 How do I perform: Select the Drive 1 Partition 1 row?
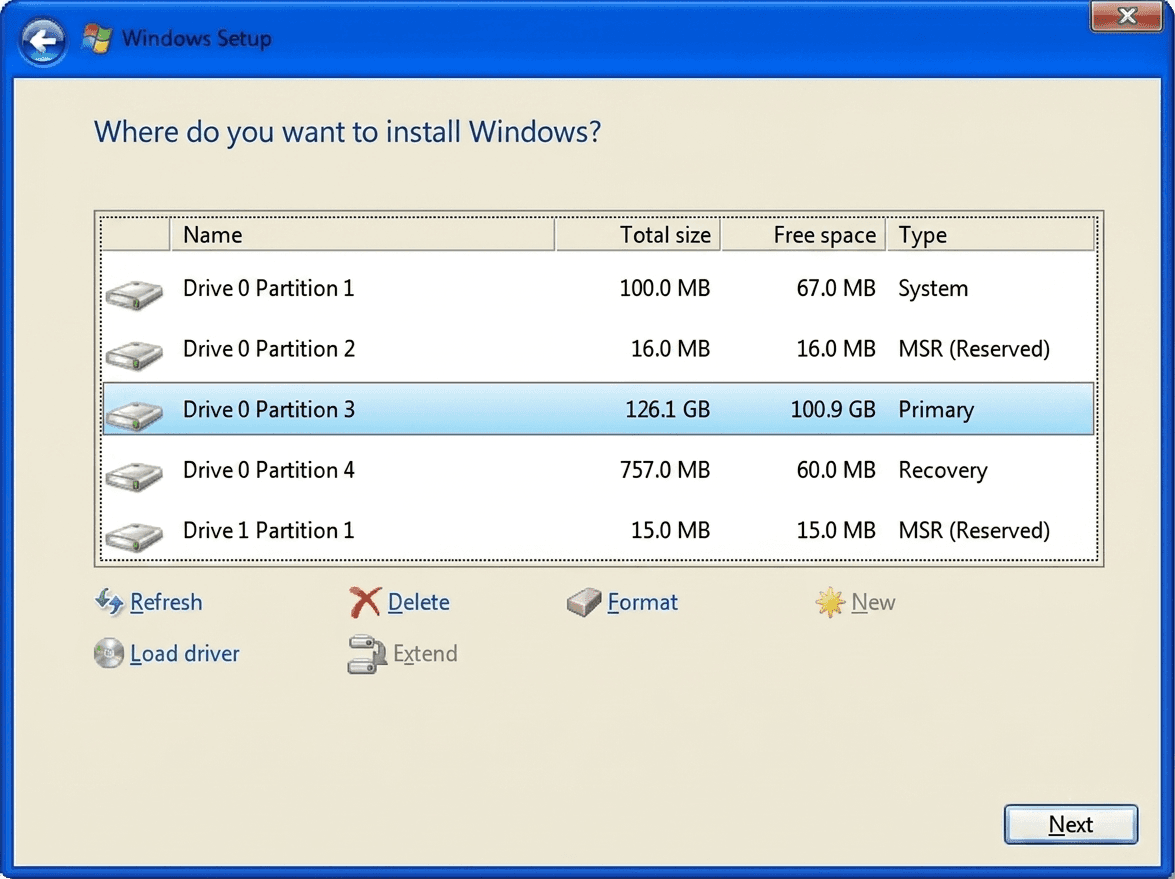click(x=598, y=531)
